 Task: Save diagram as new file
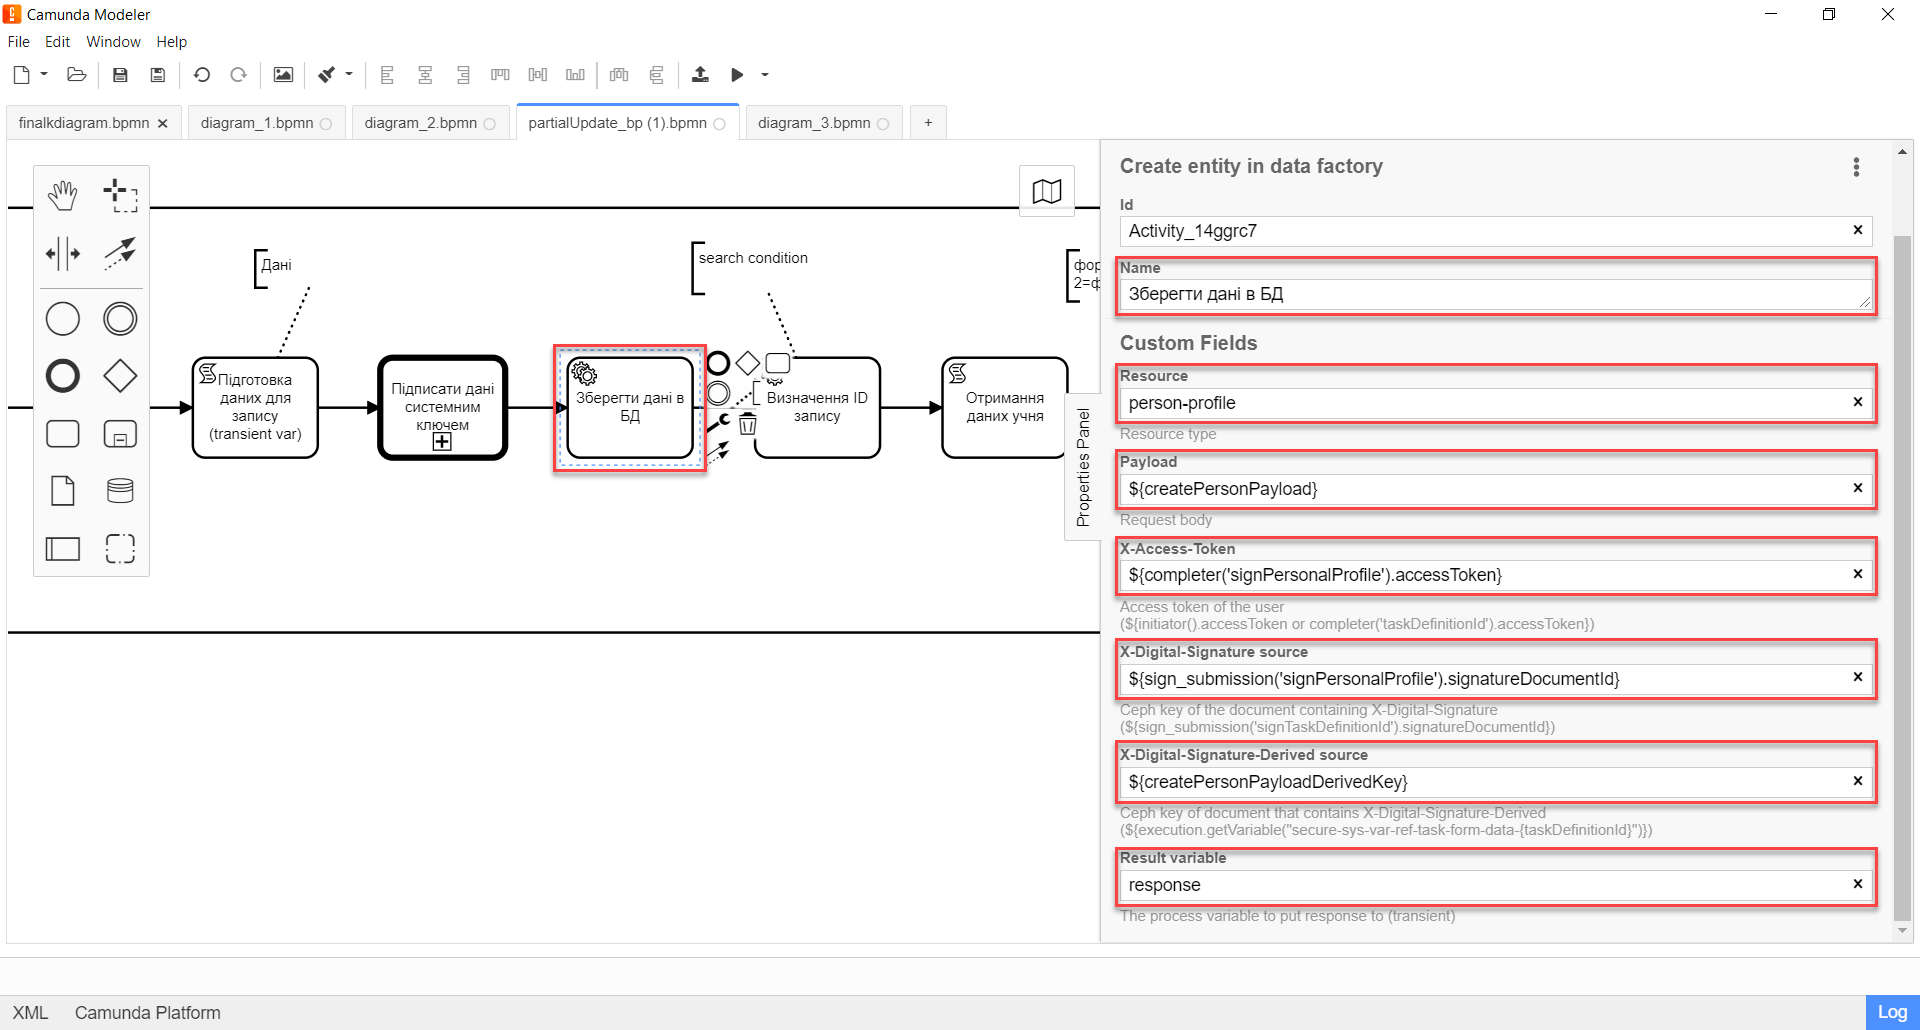click(x=158, y=75)
